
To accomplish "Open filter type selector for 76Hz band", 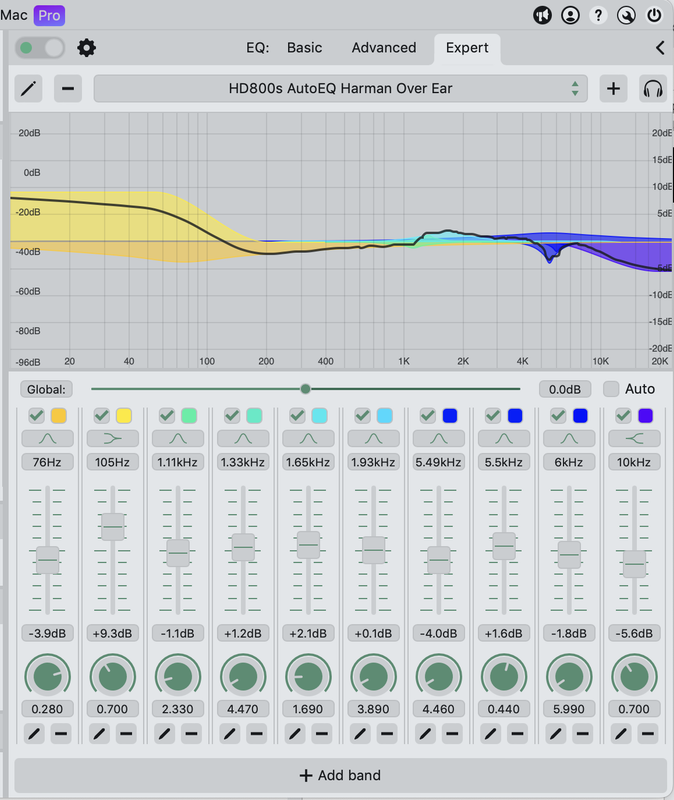I will click(x=47, y=438).
